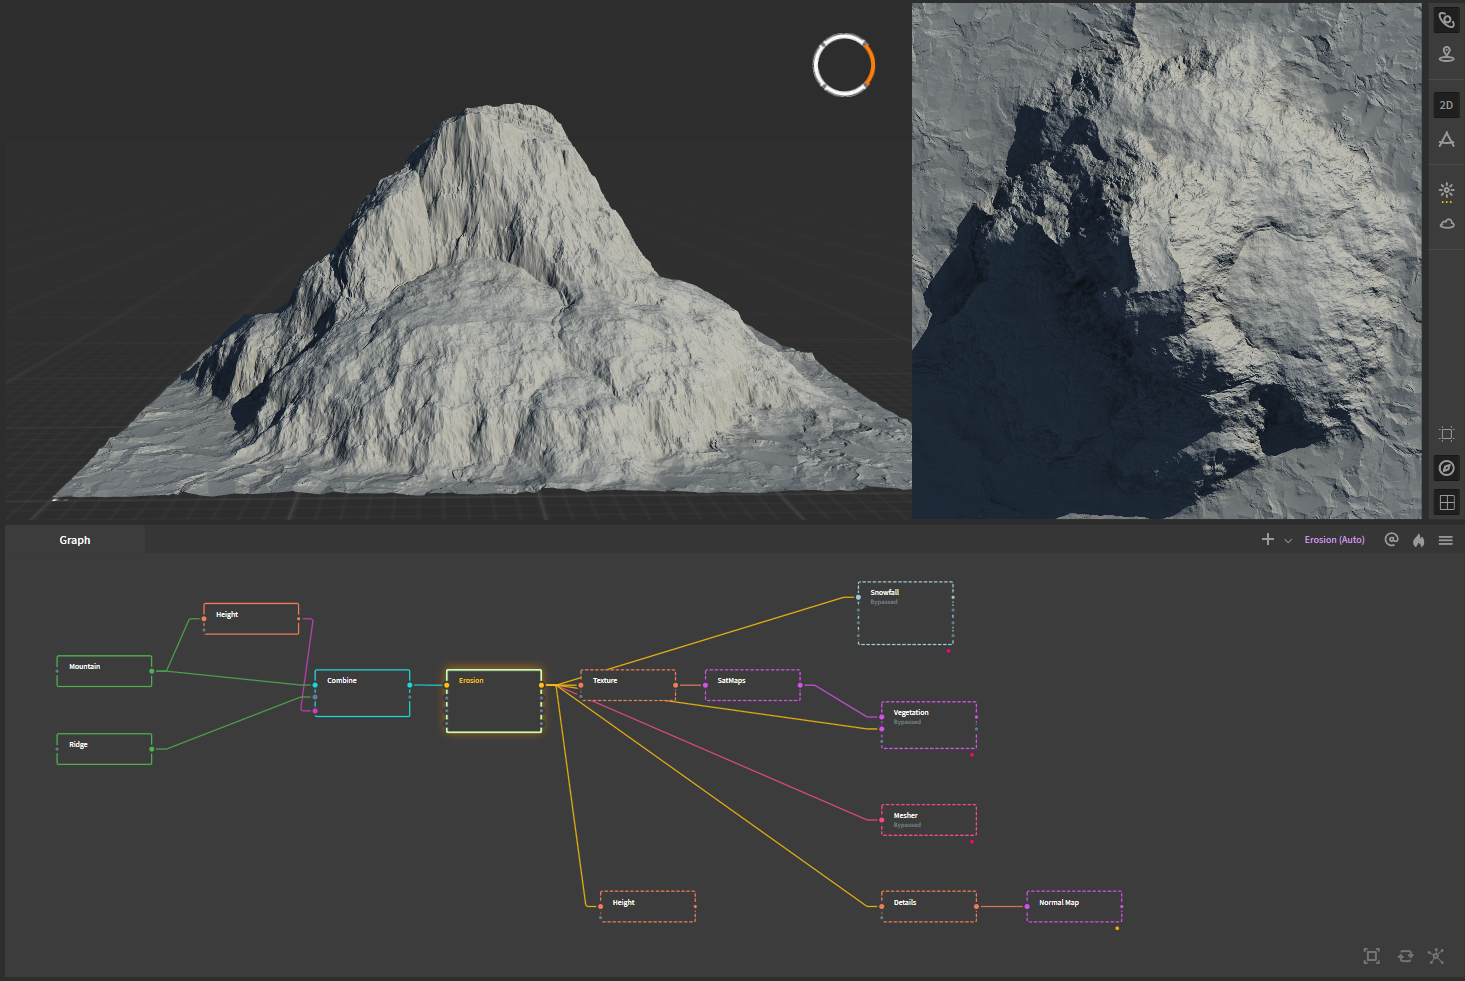Click the circular build progress indicator

click(844, 65)
